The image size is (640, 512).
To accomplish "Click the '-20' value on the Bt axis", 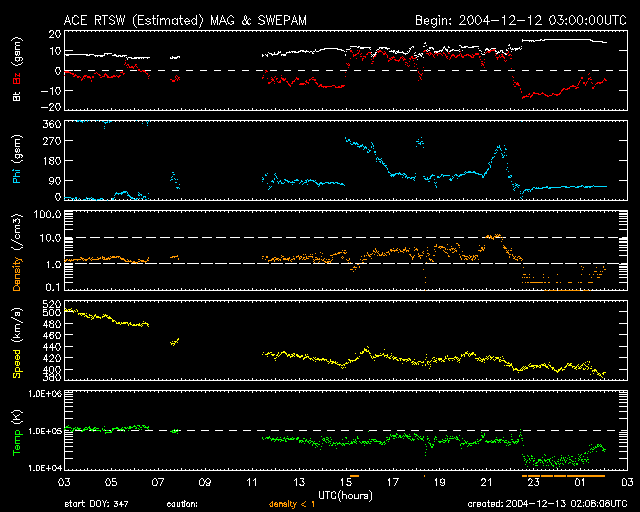I will (x=51, y=107).
